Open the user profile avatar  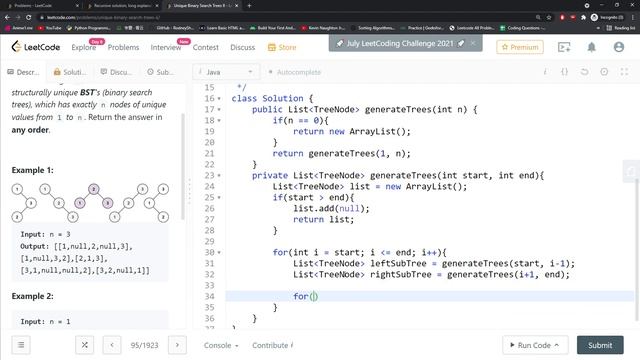click(619, 47)
